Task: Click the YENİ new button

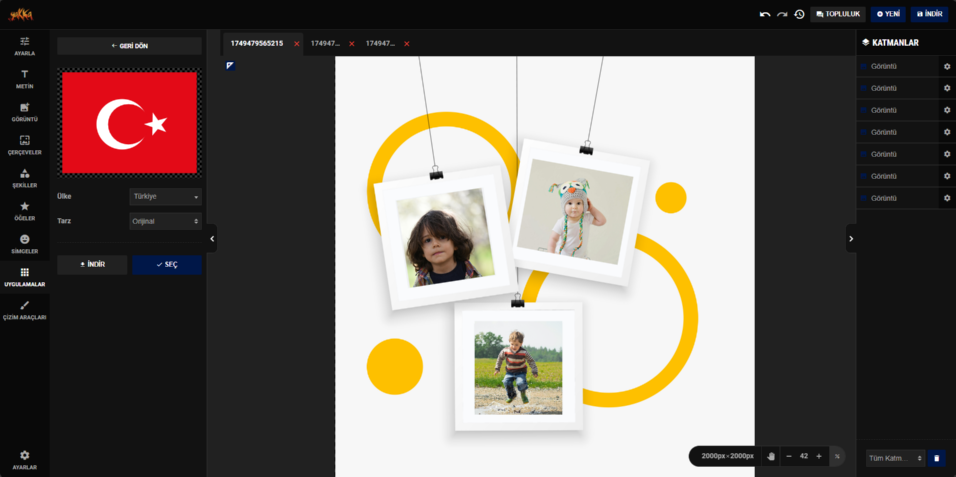Action: coord(888,14)
